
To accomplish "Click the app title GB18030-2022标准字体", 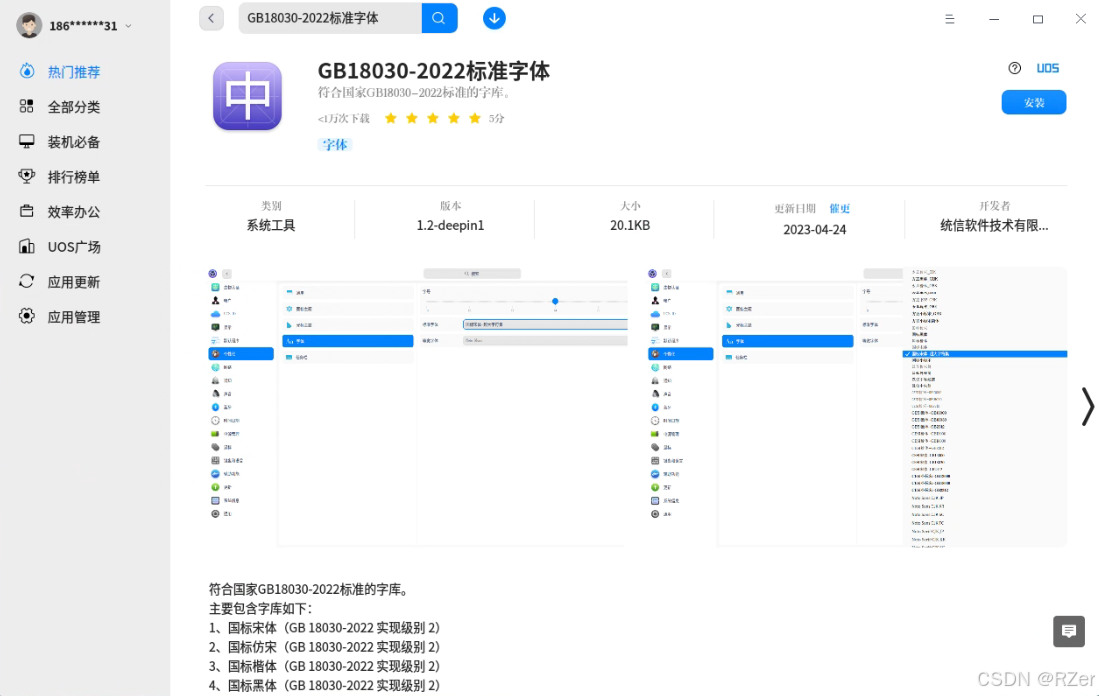I will pos(434,71).
